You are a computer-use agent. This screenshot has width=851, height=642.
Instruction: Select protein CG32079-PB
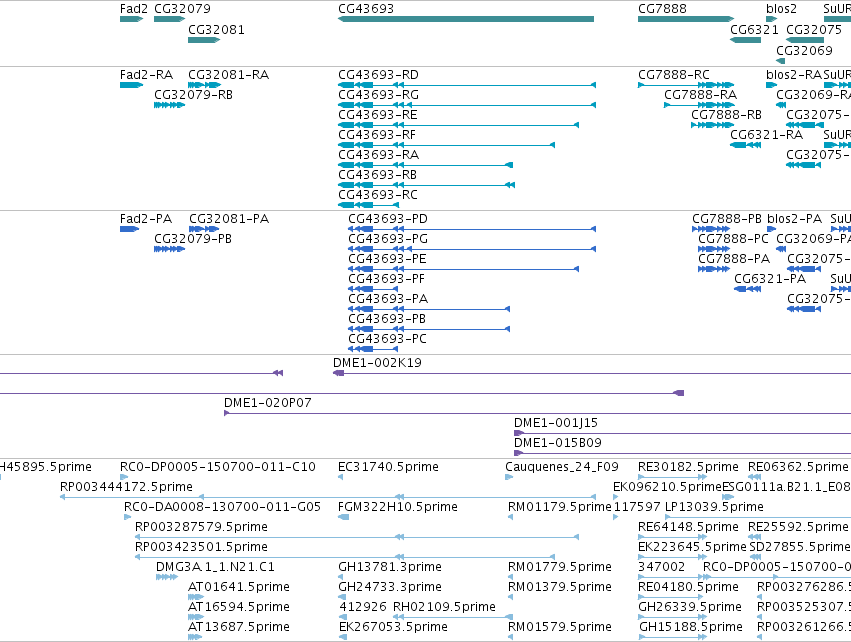(169, 249)
